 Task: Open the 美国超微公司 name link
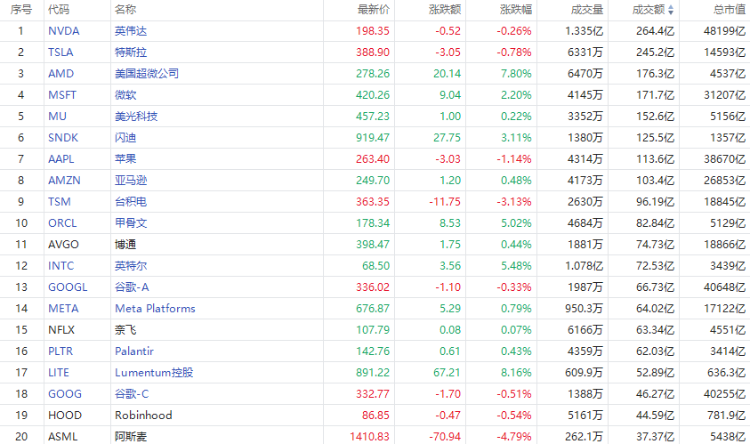(x=147, y=74)
